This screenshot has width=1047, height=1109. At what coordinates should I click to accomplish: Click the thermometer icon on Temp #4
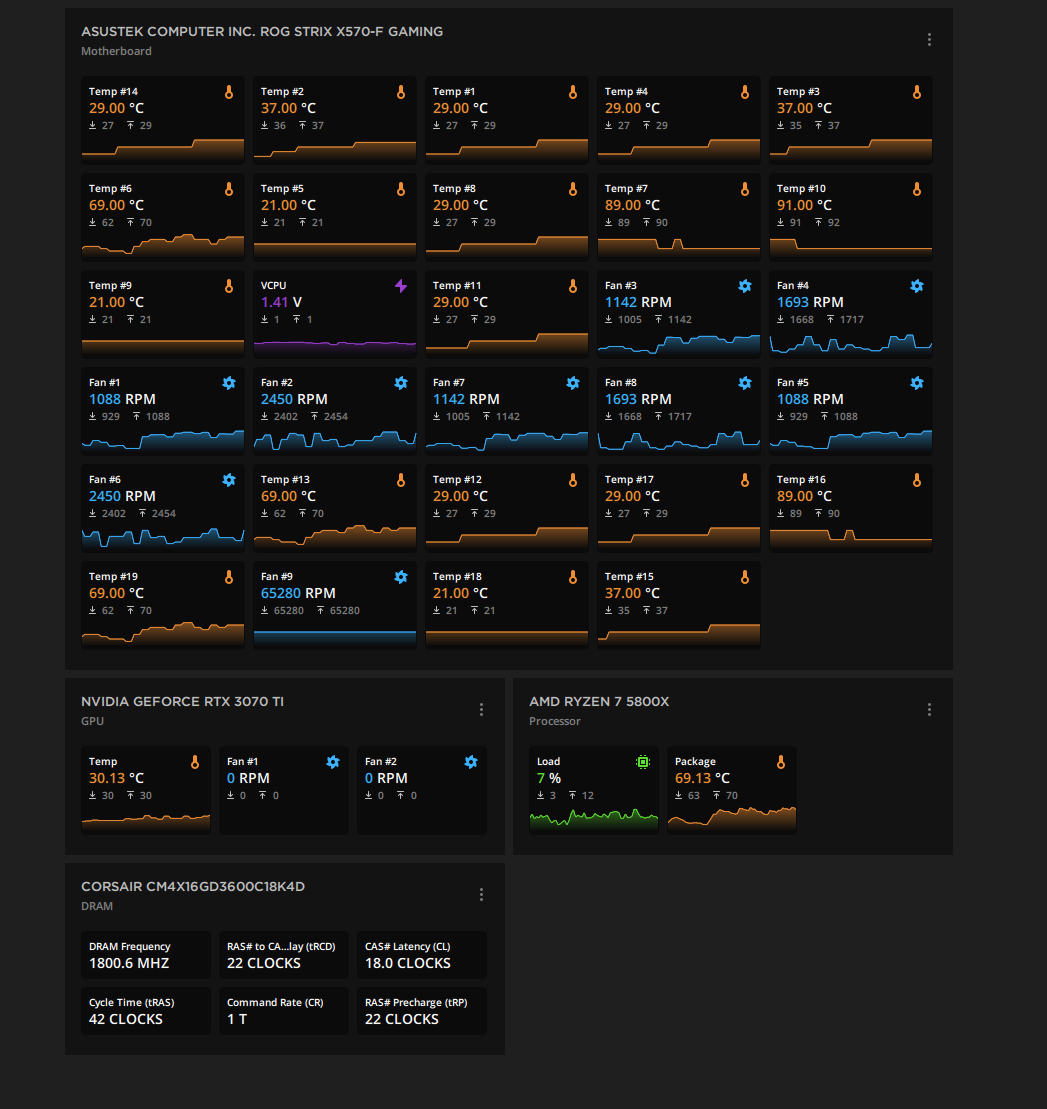744,92
